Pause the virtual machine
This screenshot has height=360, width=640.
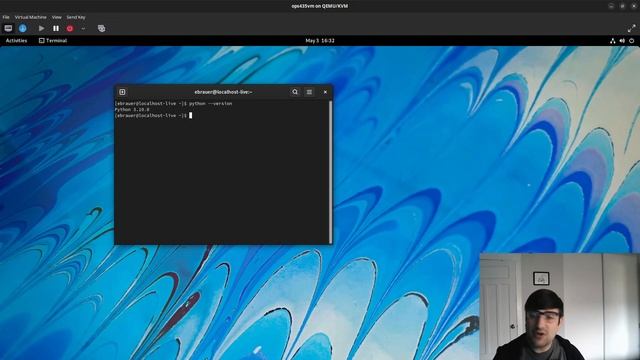56,28
